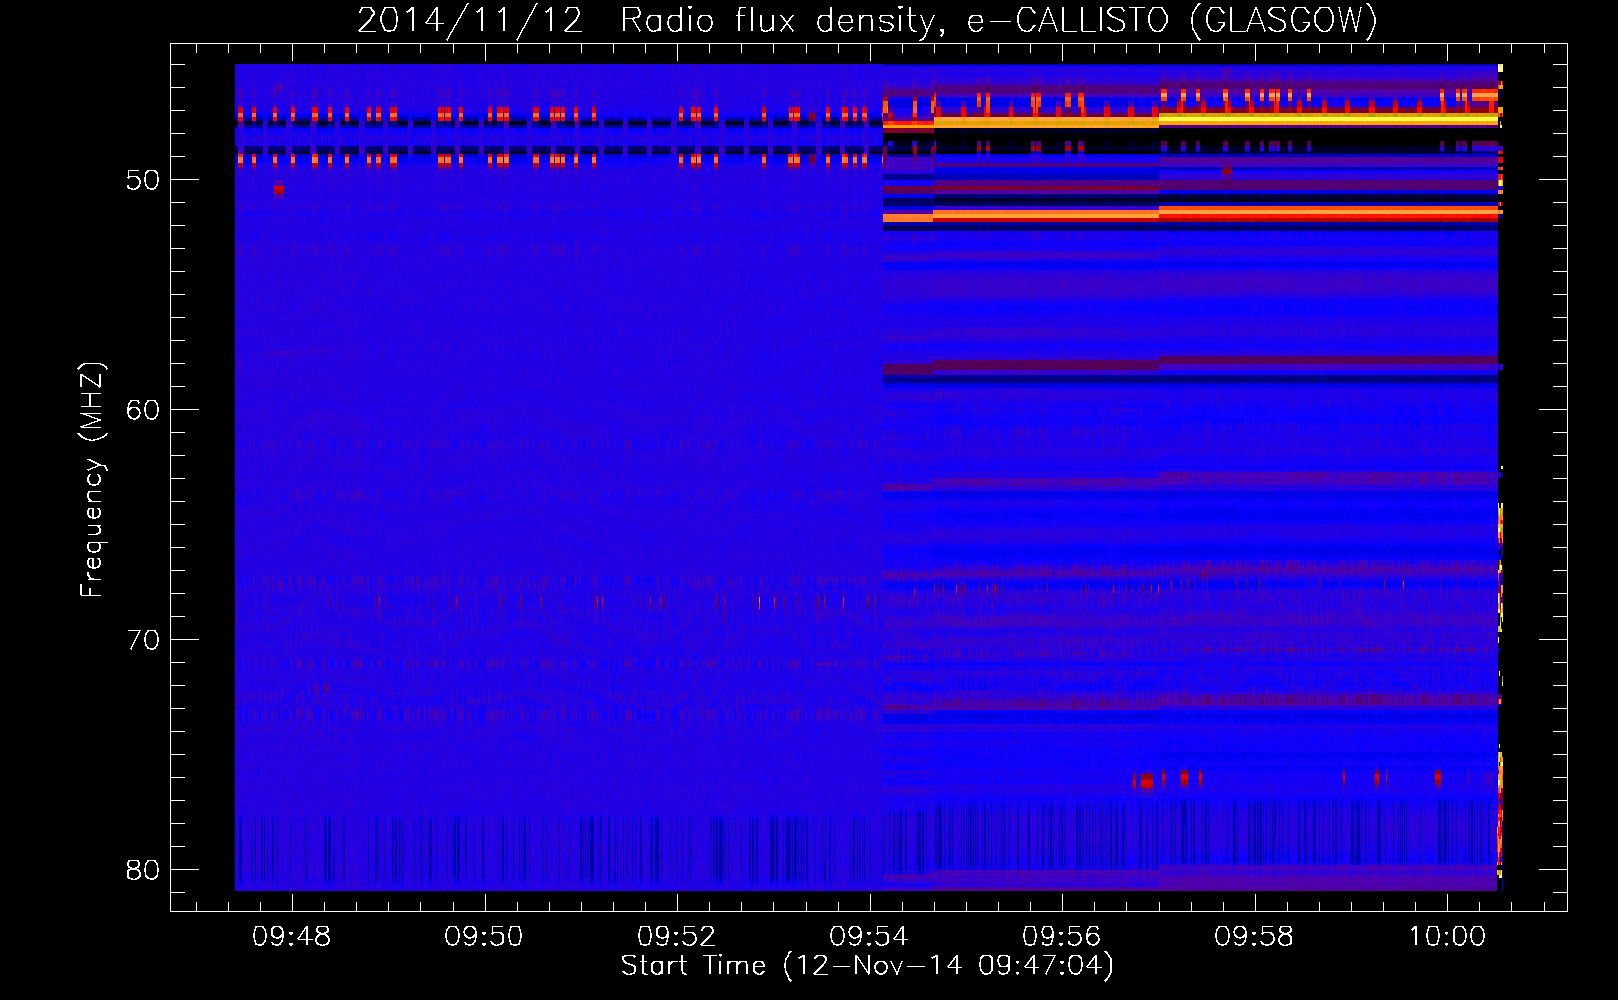The image size is (1618, 1000).
Task: Click the 'Start Time (12-Nov-14 09:47:04)' label
Action: (867, 966)
